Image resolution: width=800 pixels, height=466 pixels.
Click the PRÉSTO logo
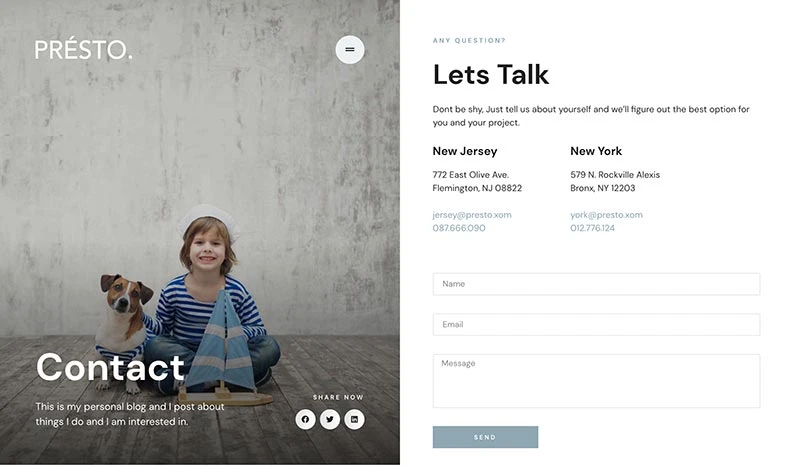(x=84, y=49)
